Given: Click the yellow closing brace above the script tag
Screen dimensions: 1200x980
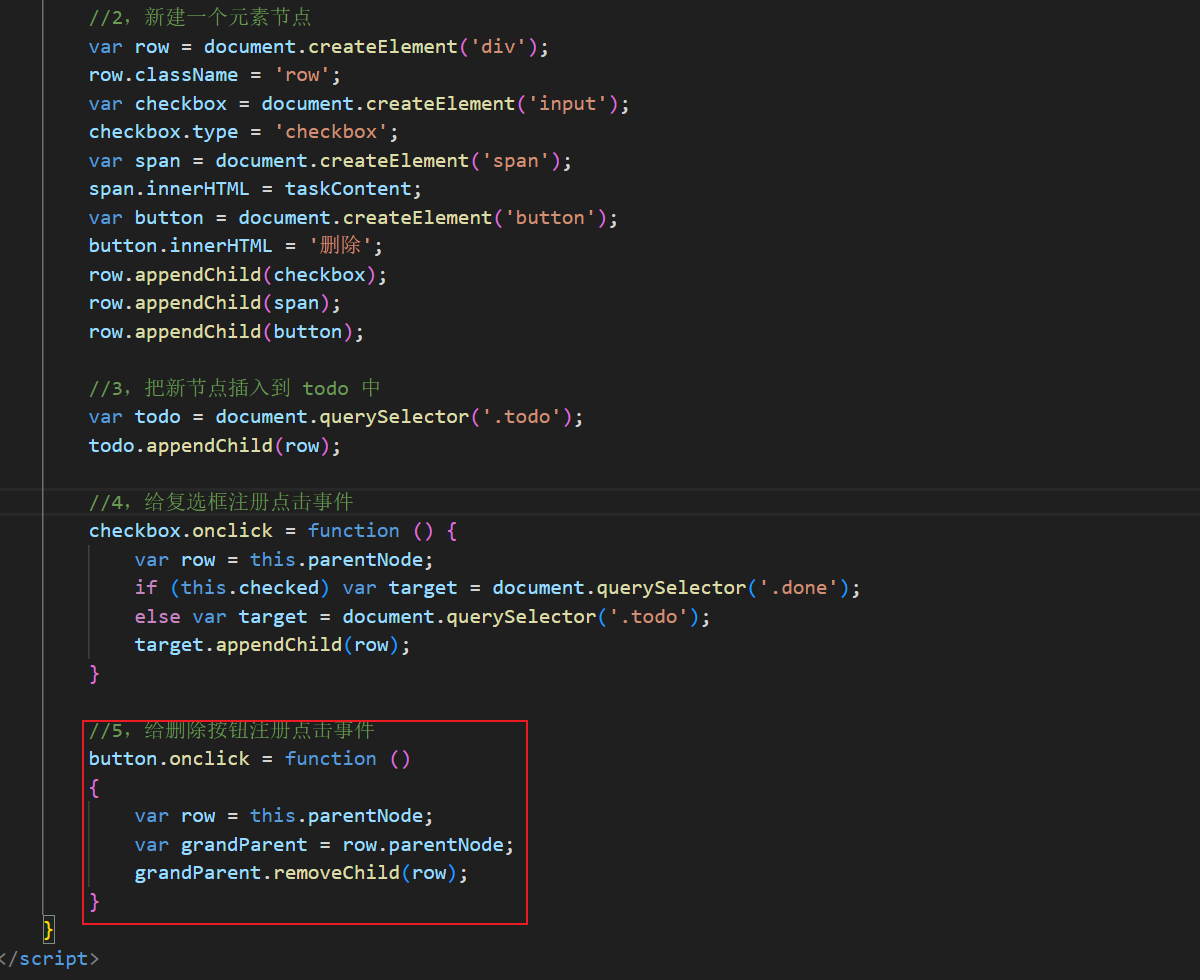Looking at the screenshot, I should coord(49,930).
